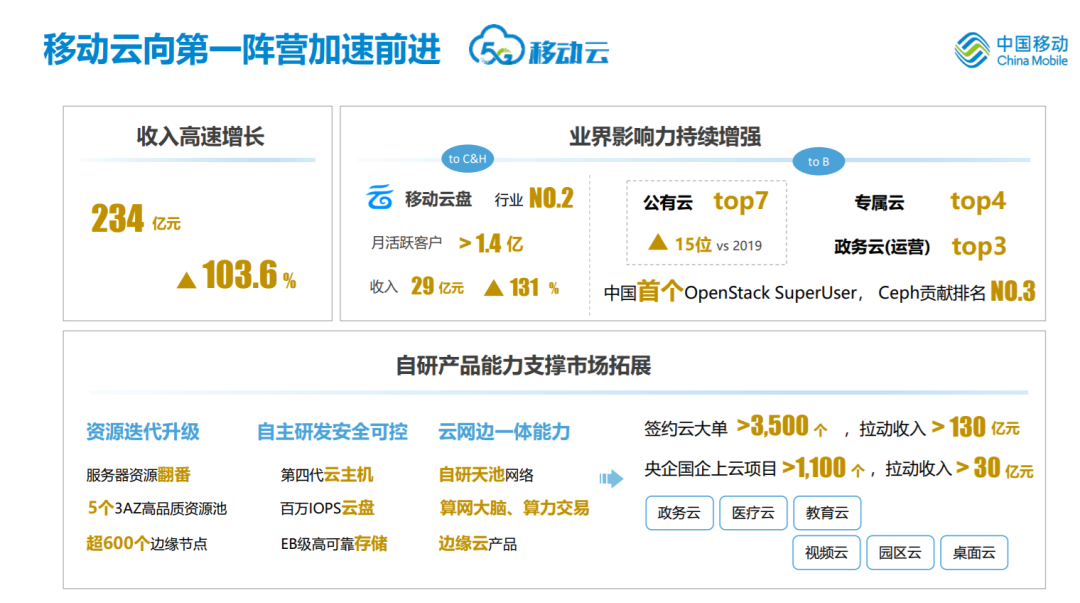
Task: Click the line 超600个边缘节点
Action: tap(147, 544)
